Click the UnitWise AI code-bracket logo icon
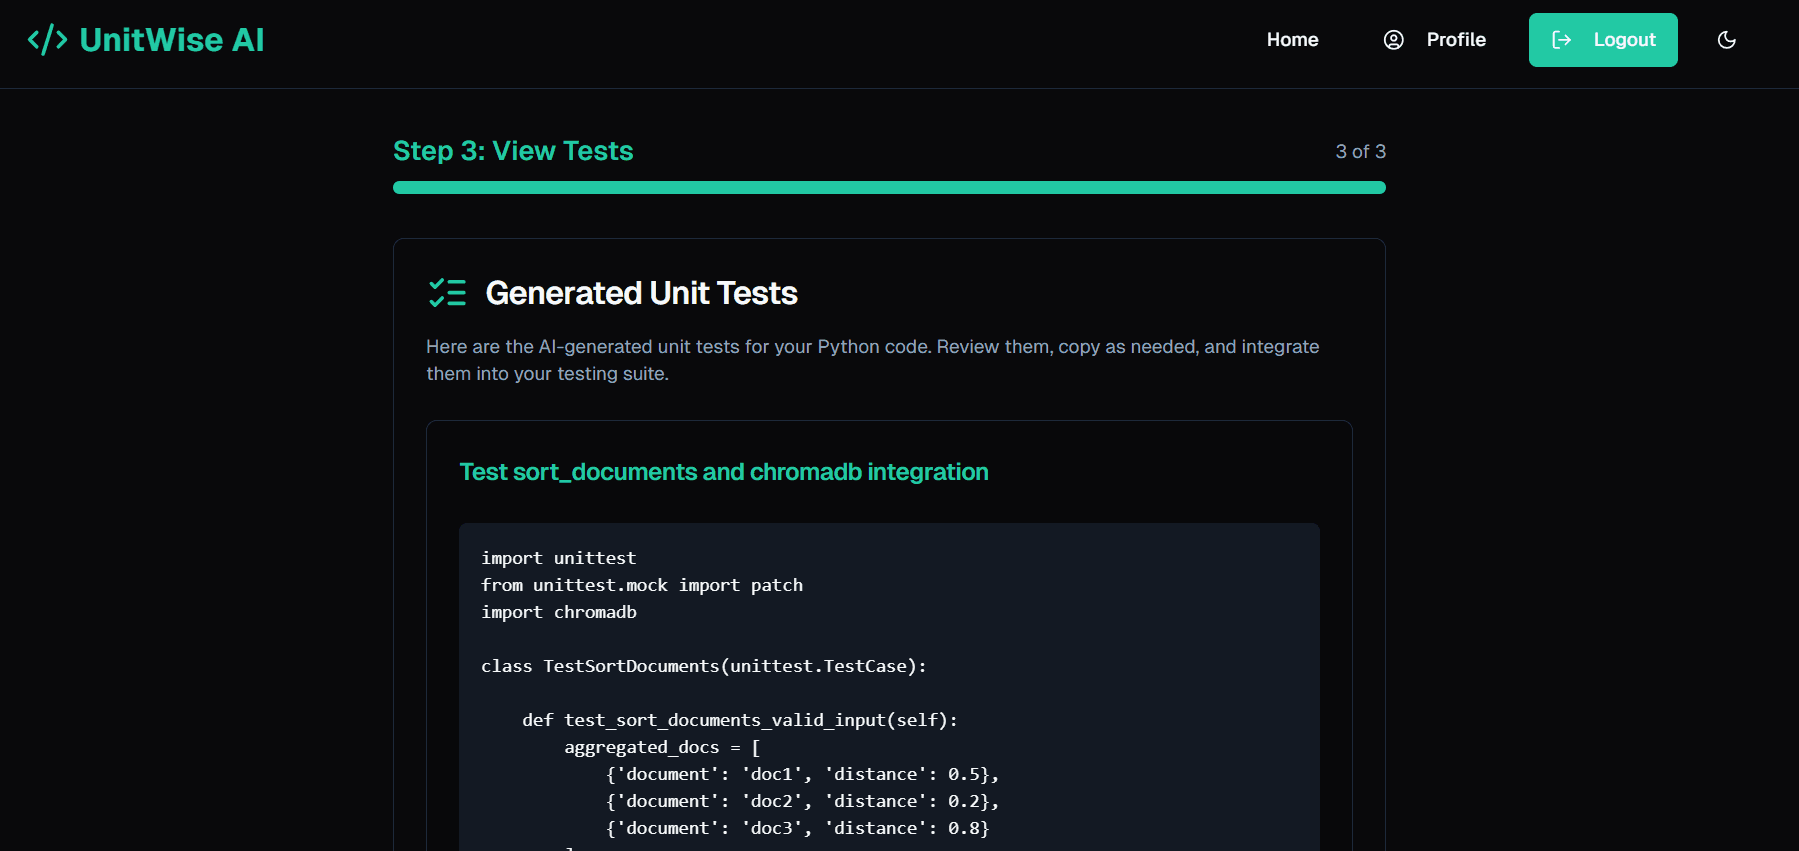The height and width of the screenshot is (851, 1799). 47,40
